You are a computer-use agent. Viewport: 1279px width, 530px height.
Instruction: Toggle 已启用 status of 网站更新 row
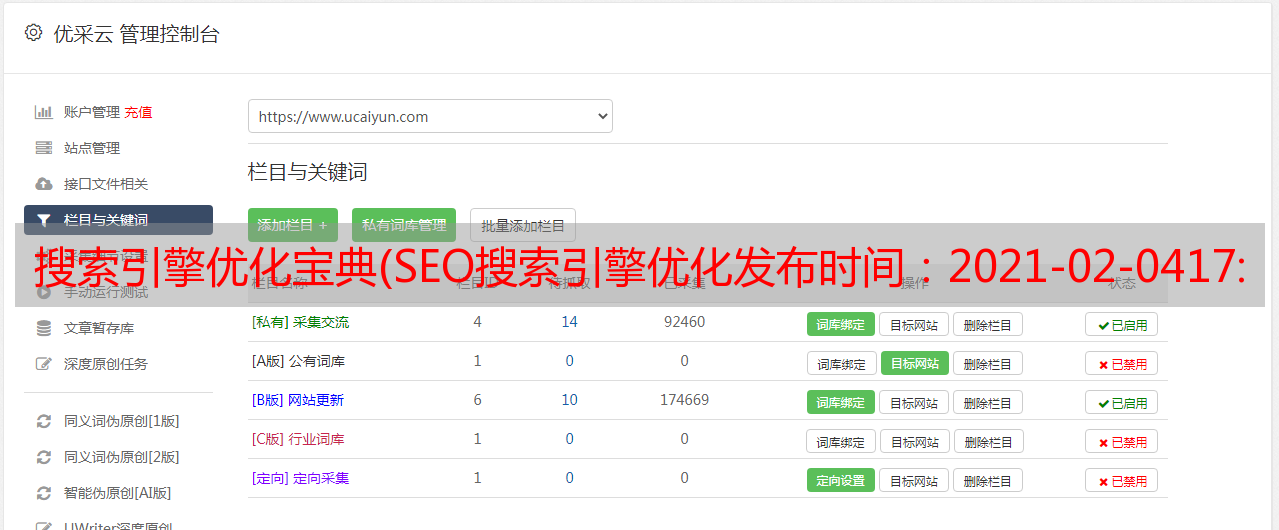(1122, 402)
